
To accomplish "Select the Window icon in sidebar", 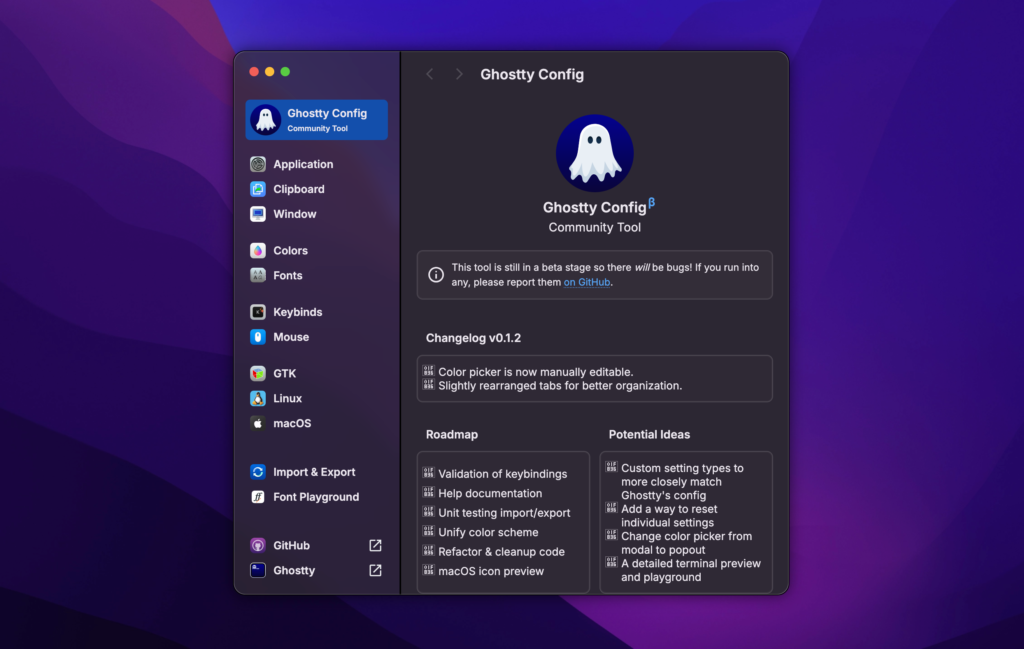I will click(258, 214).
